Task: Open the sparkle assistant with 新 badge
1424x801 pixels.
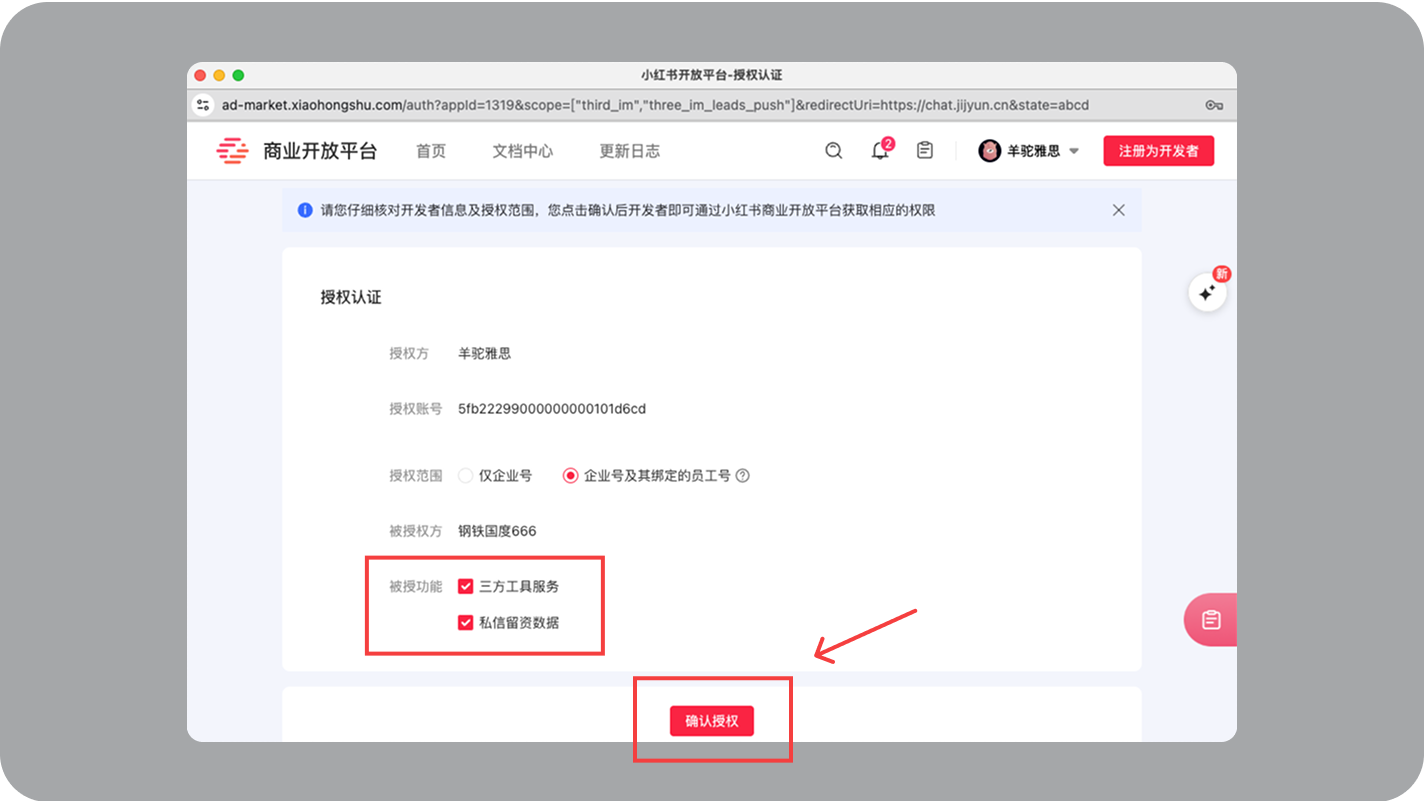Action: point(1208,292)
